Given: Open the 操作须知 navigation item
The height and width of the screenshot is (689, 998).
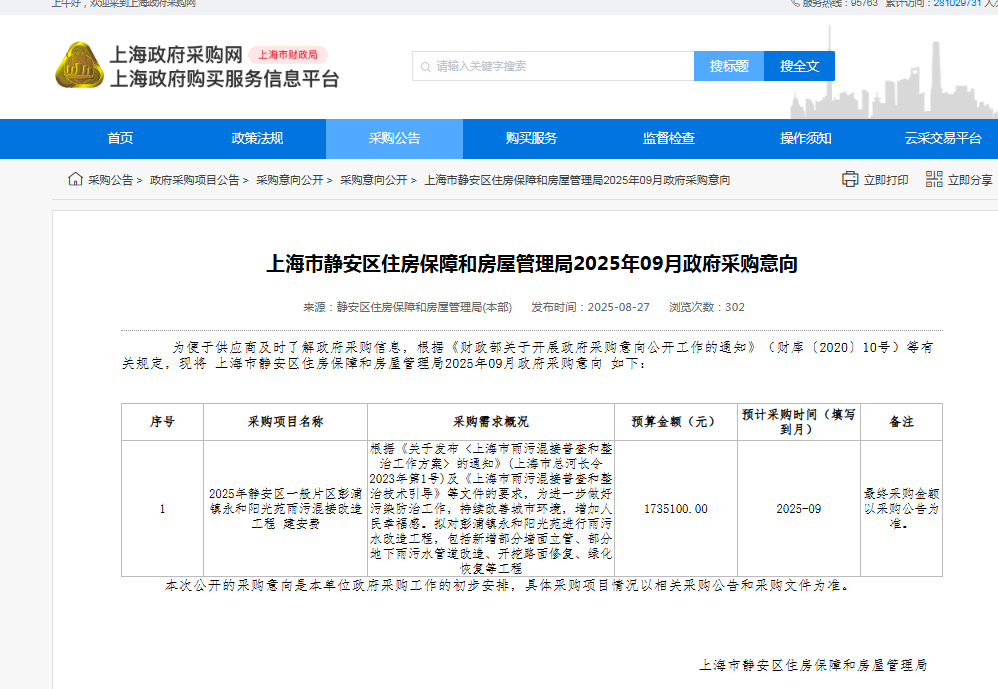Looking at the screenshot, I should [805, 139].
